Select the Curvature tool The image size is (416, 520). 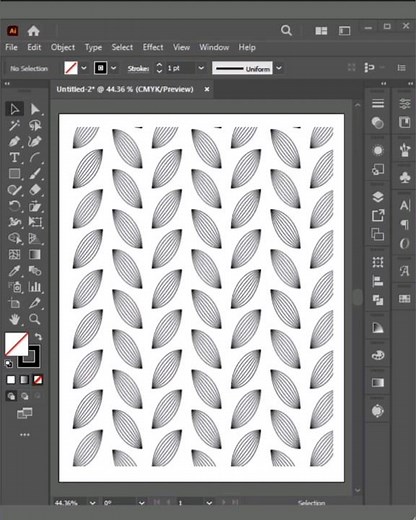[x=35, y=141]
